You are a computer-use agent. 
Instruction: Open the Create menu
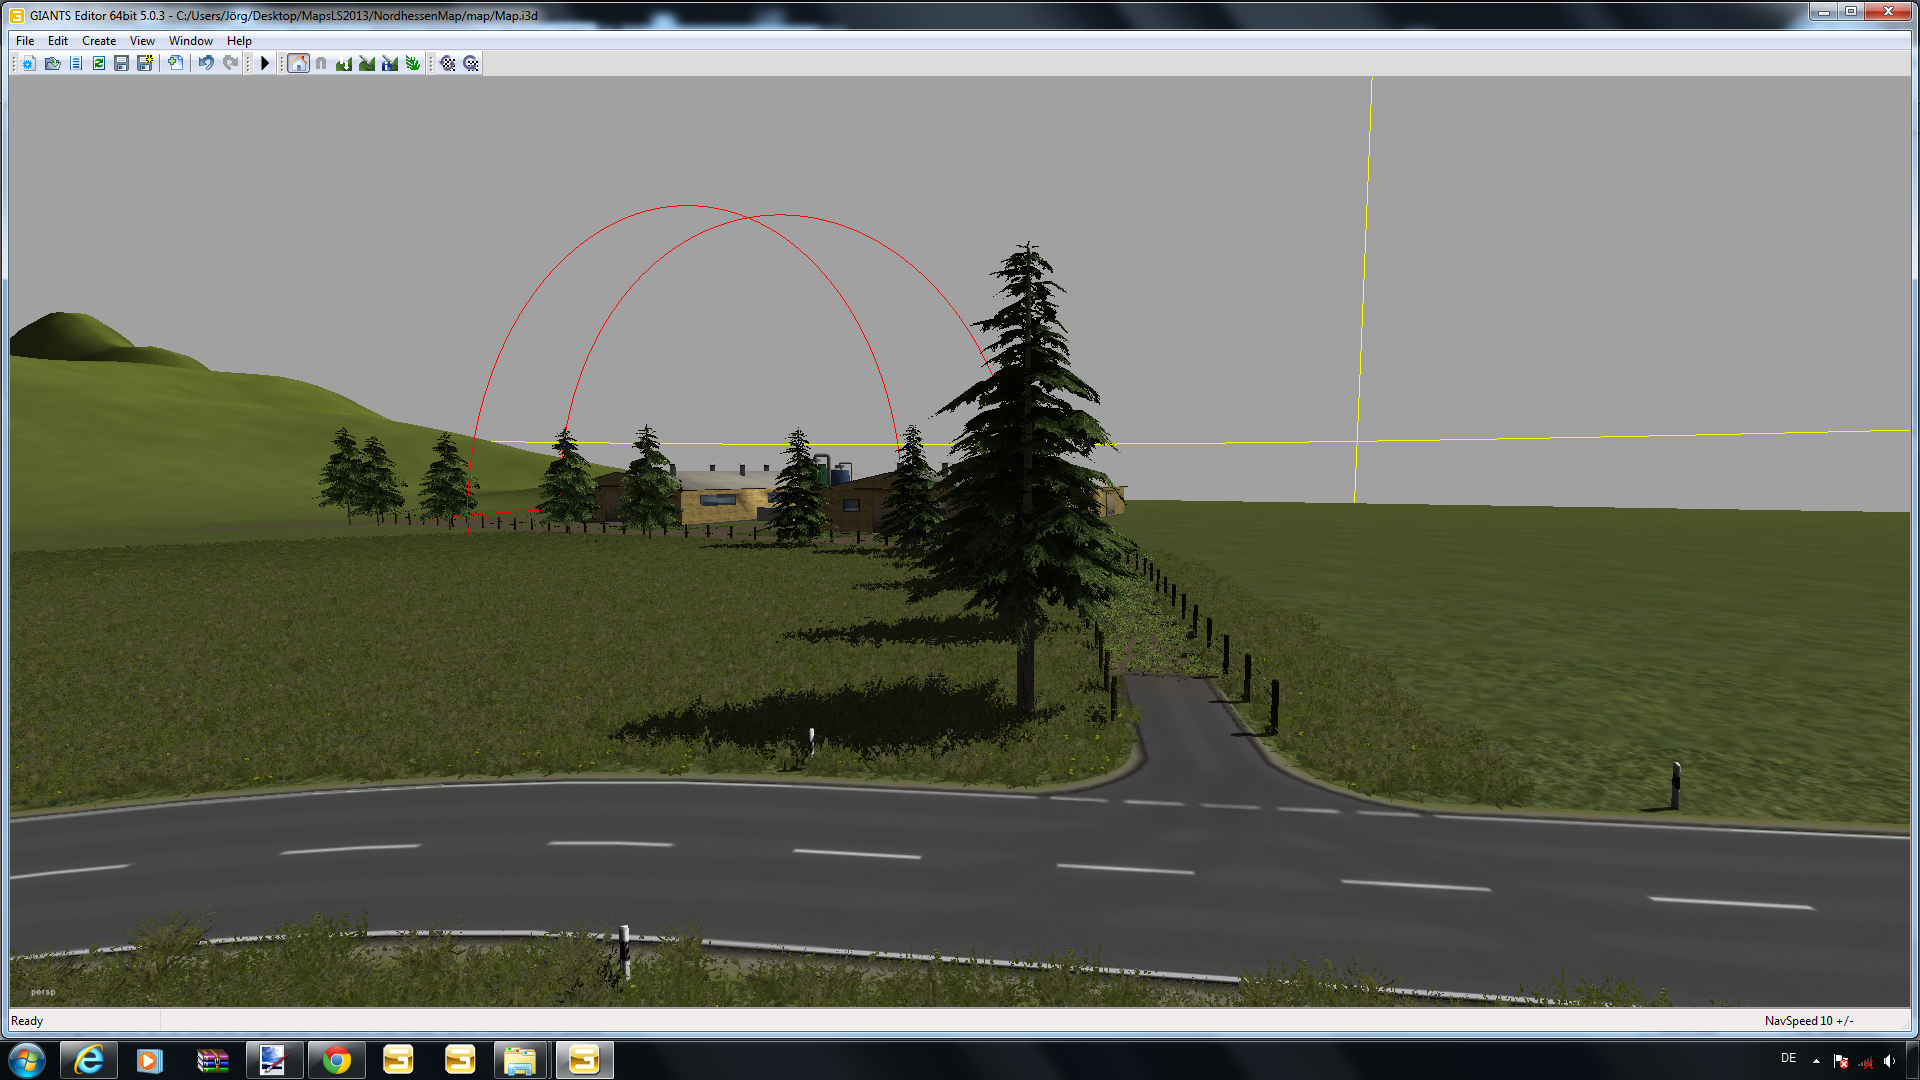[x=99, y=41]
